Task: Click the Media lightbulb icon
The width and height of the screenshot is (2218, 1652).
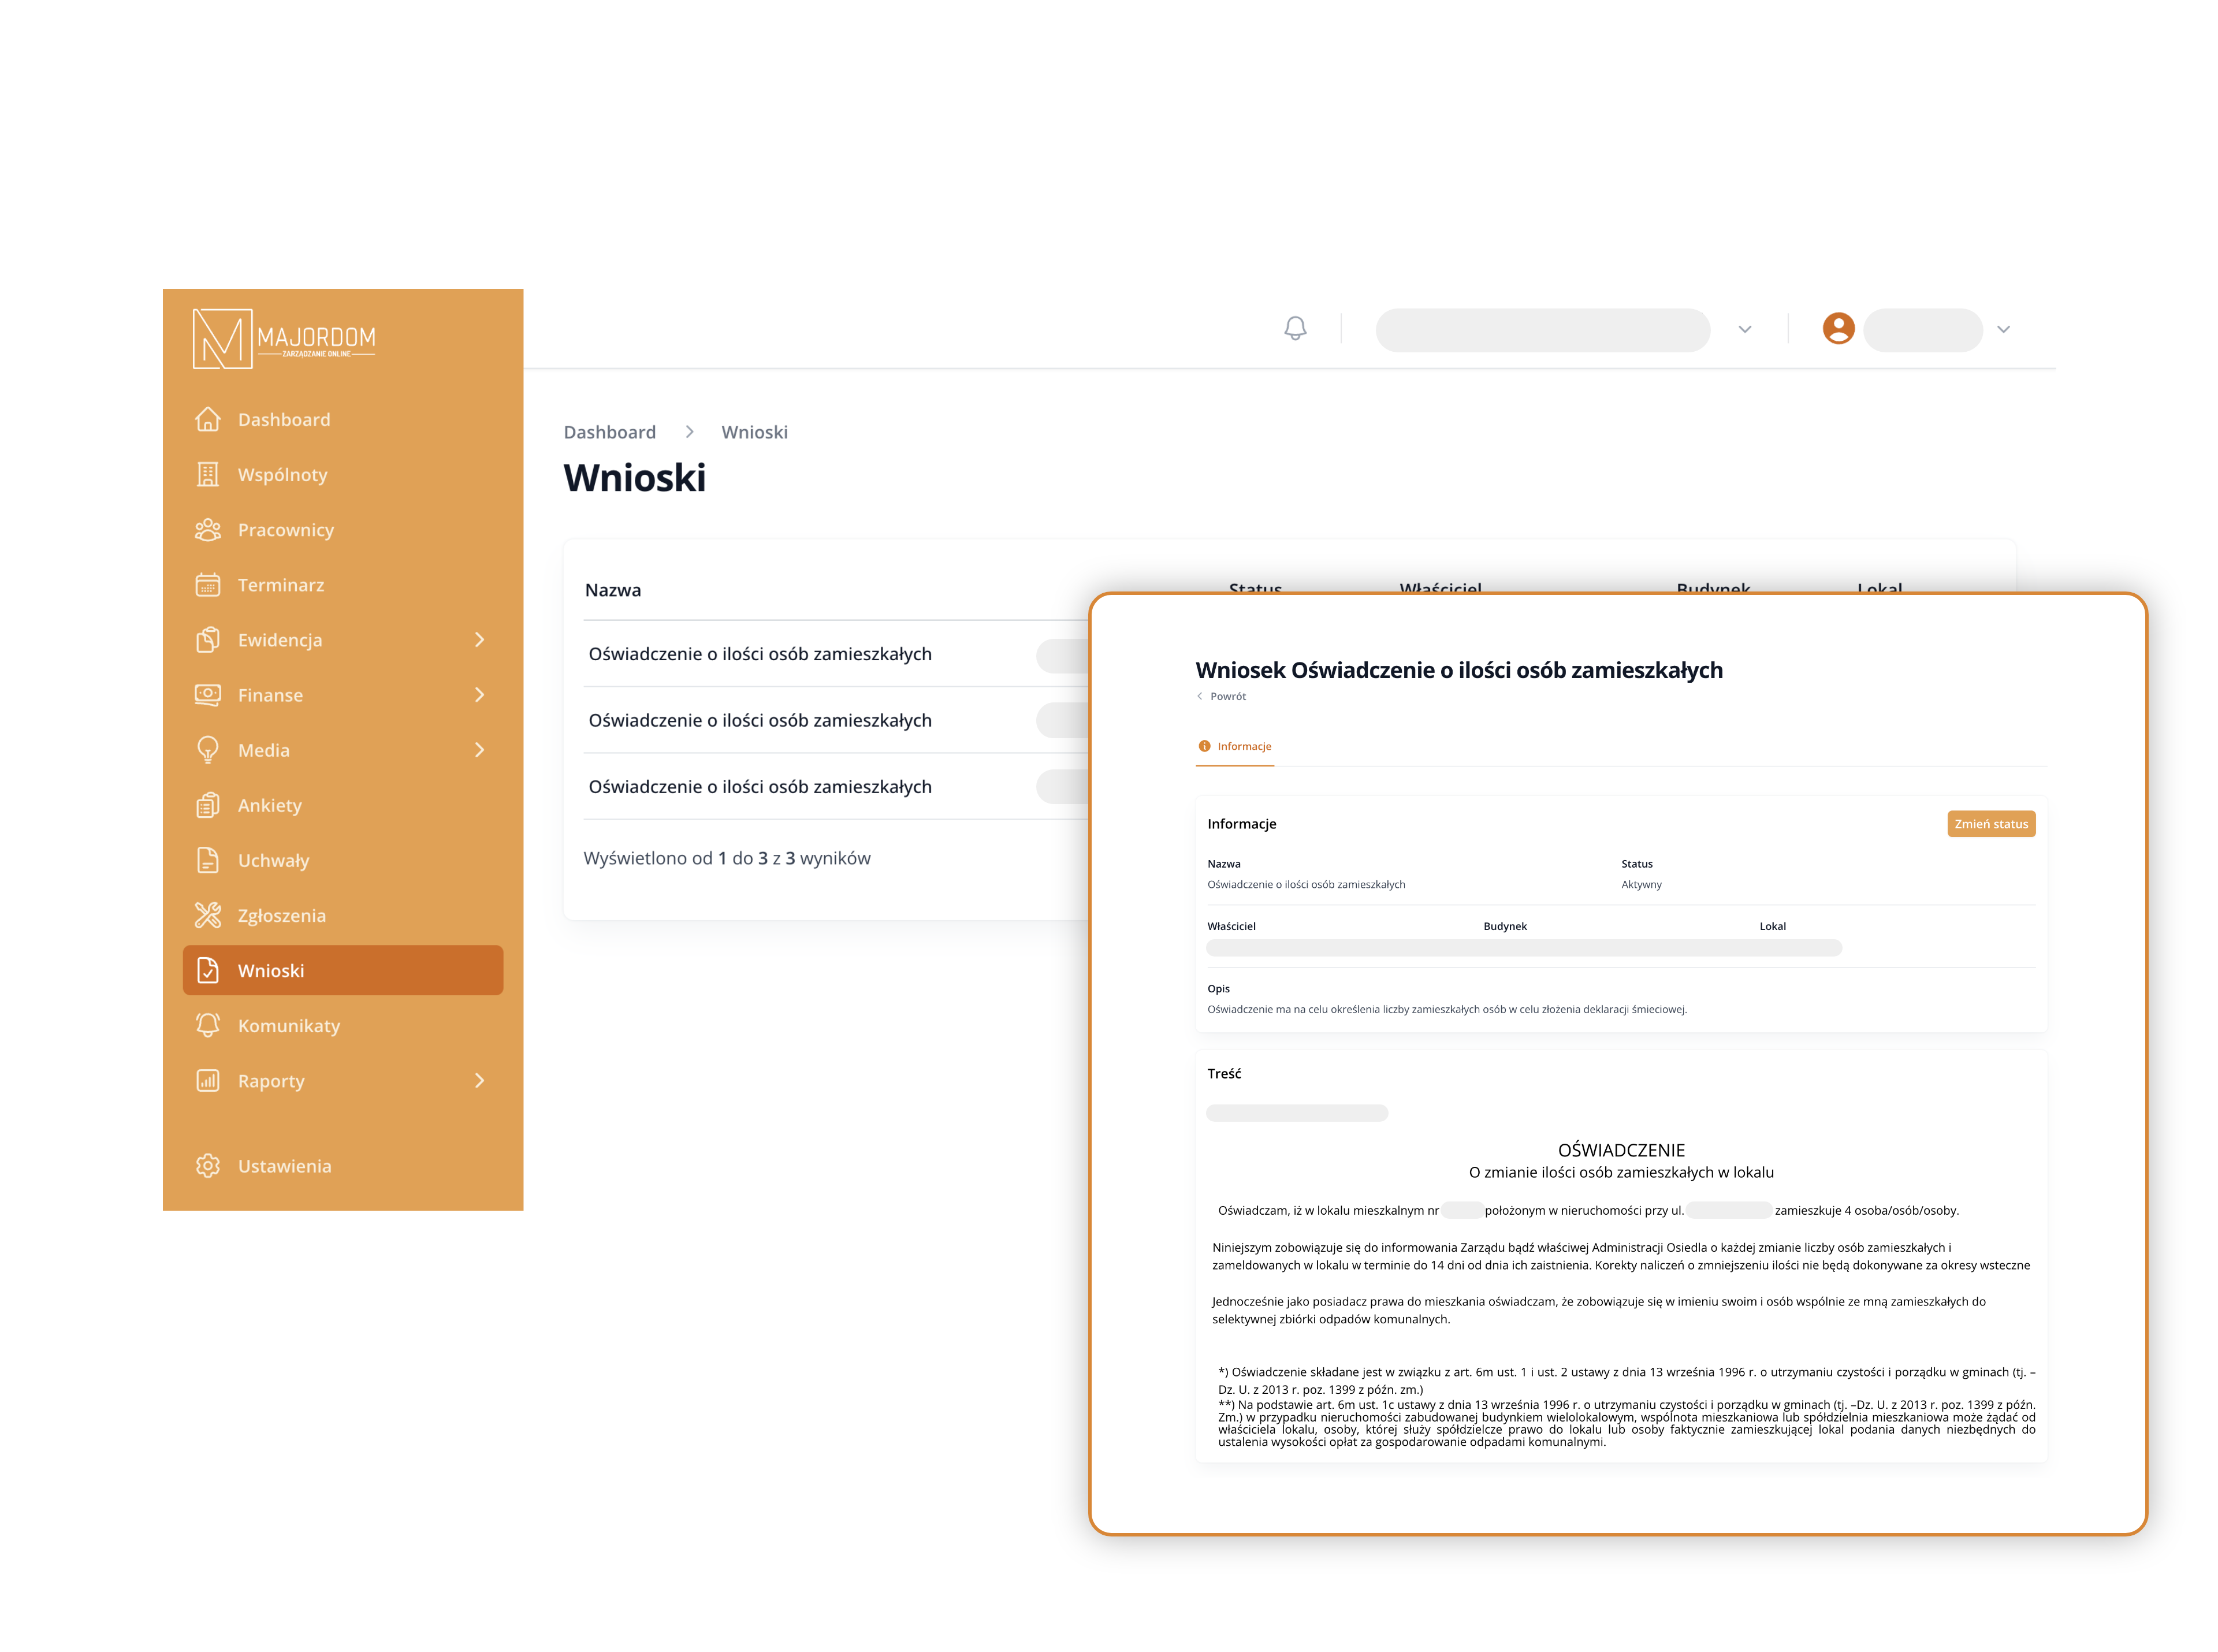Action: click(x=208, y=749)
